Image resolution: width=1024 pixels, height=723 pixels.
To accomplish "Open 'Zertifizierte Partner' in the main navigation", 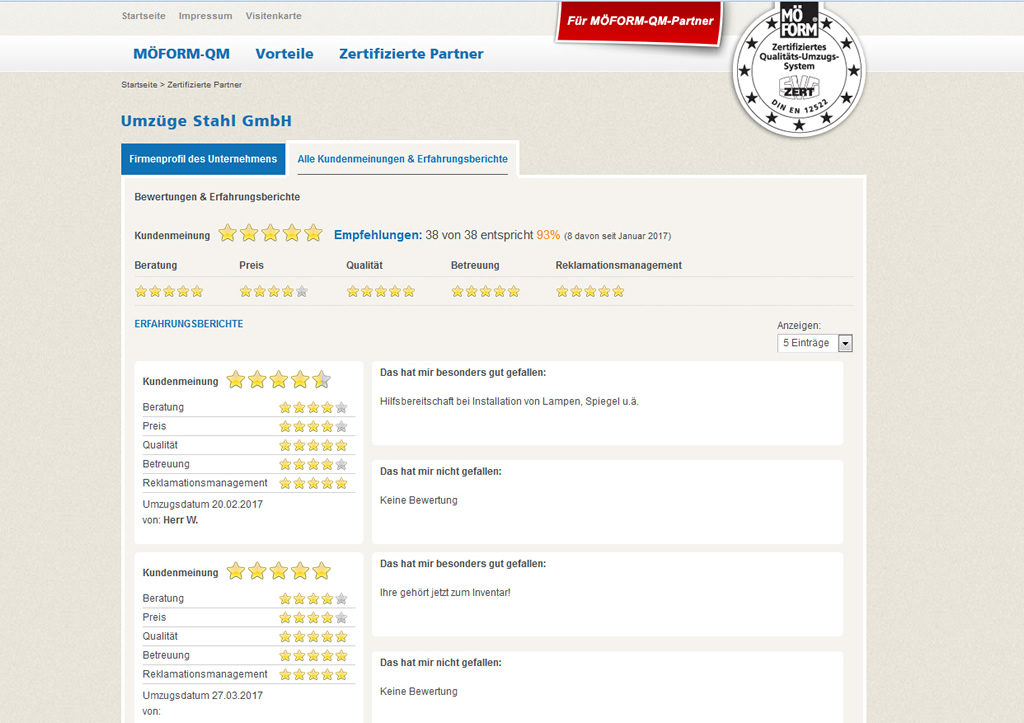I will (x=411, y=54).
